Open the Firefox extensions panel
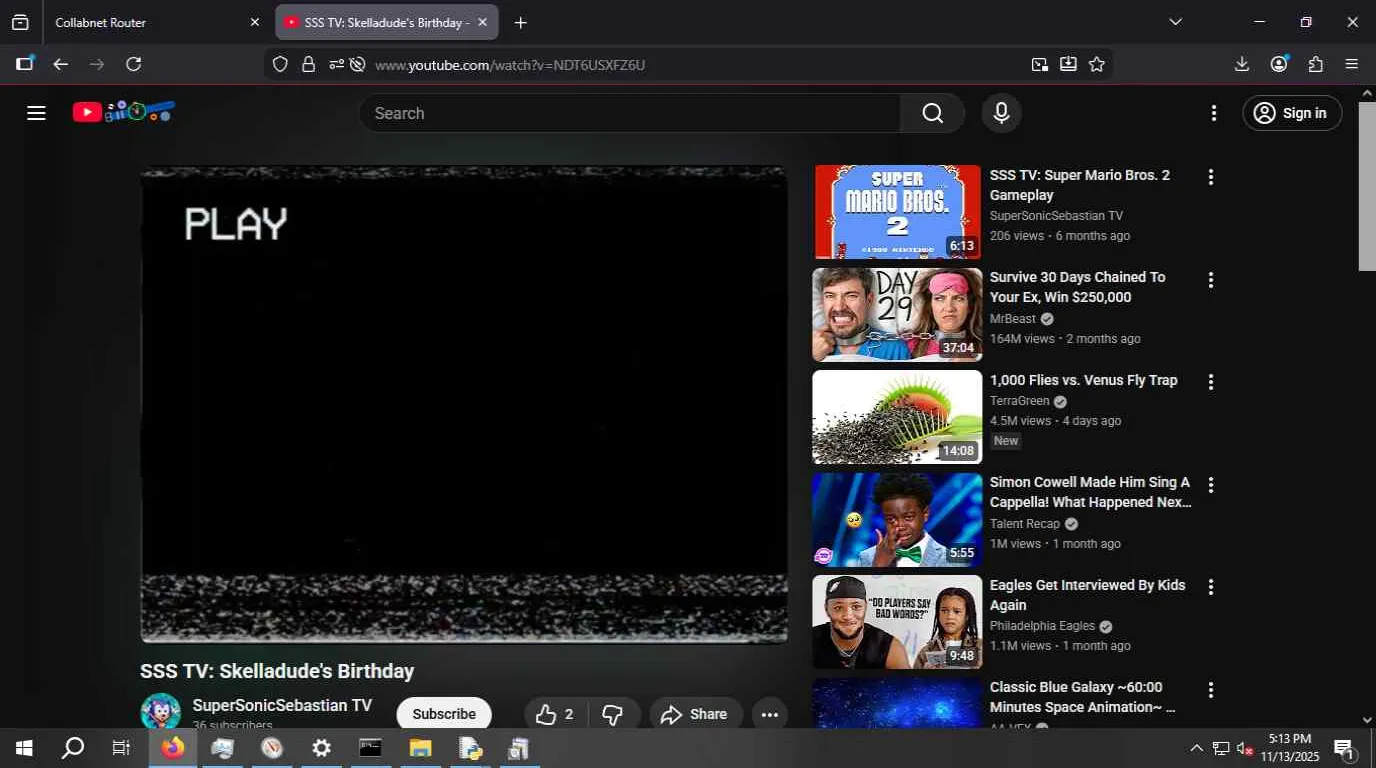Viewport: 1376px width, 768px height. click(x=1316, y=64)
